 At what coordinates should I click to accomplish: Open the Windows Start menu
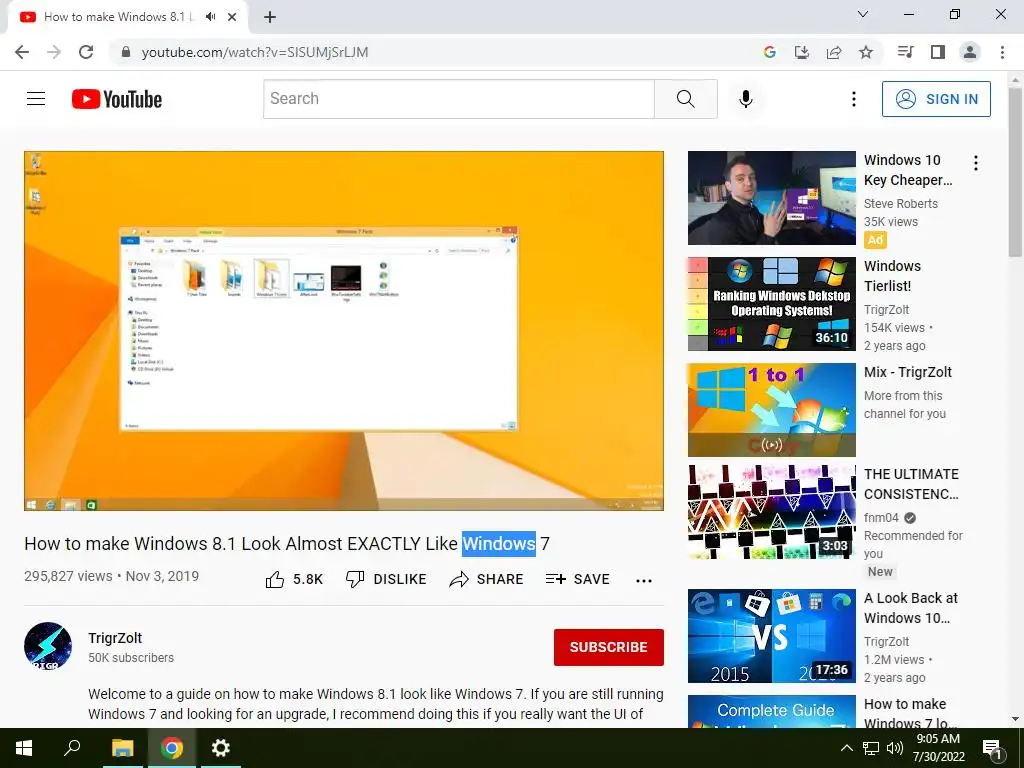(x=24, y=748)
